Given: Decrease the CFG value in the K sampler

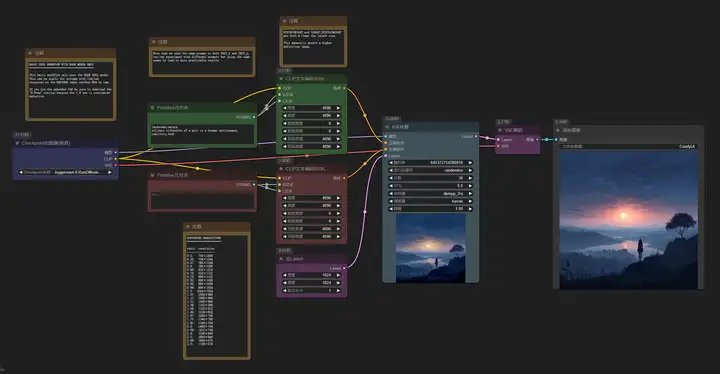Looking at the screenshot, I should (391, 186).
